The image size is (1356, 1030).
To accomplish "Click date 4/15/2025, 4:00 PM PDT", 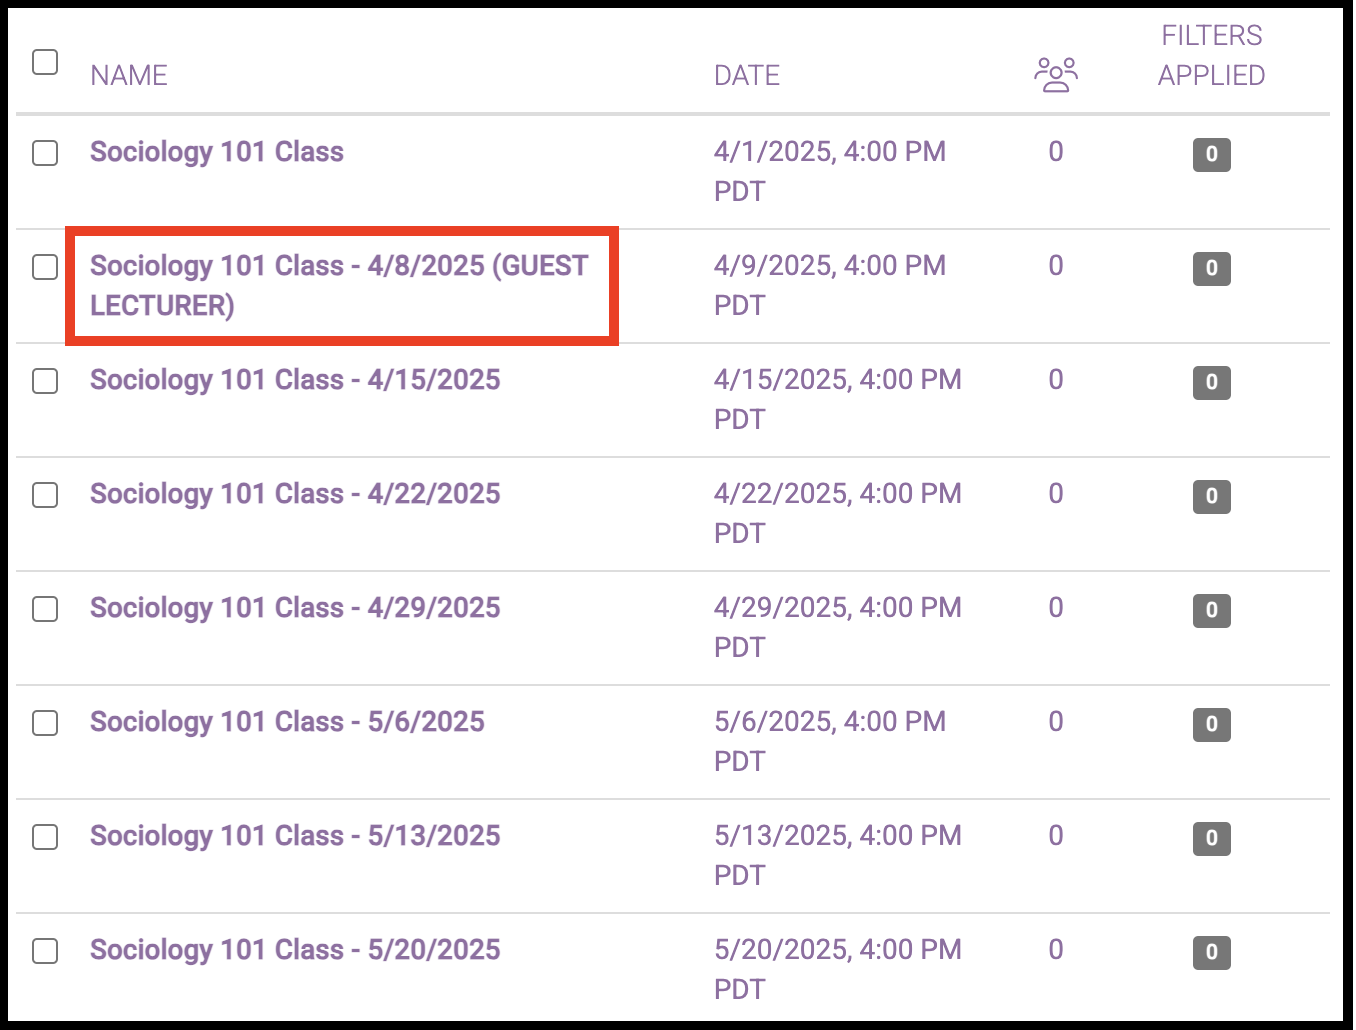I will tap(838, 399).
